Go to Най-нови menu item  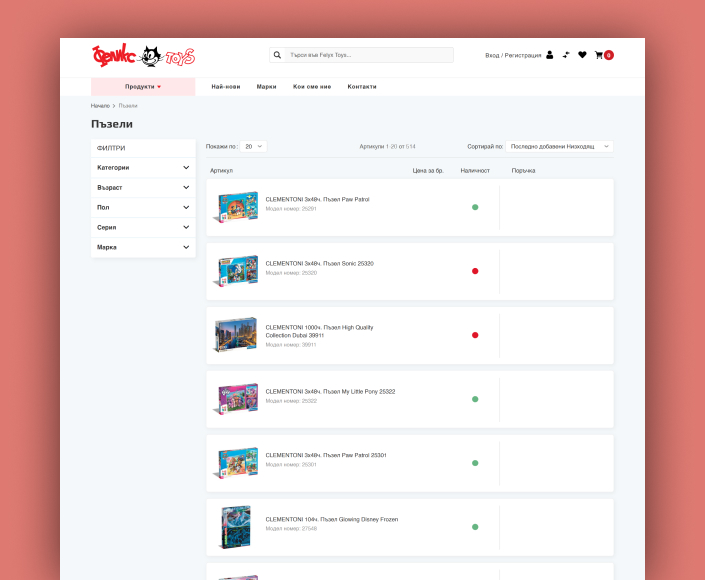[x=225, y=87]
